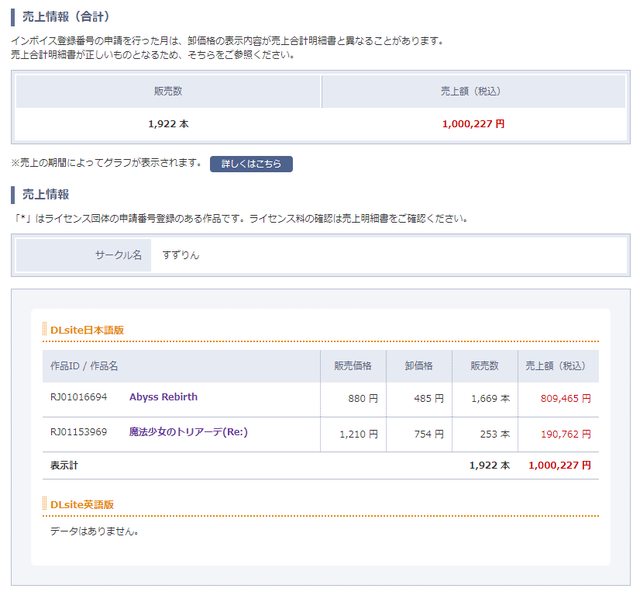The image size is (640, 592).
Task: Click the データはありません message
Action: pos(94,531)
